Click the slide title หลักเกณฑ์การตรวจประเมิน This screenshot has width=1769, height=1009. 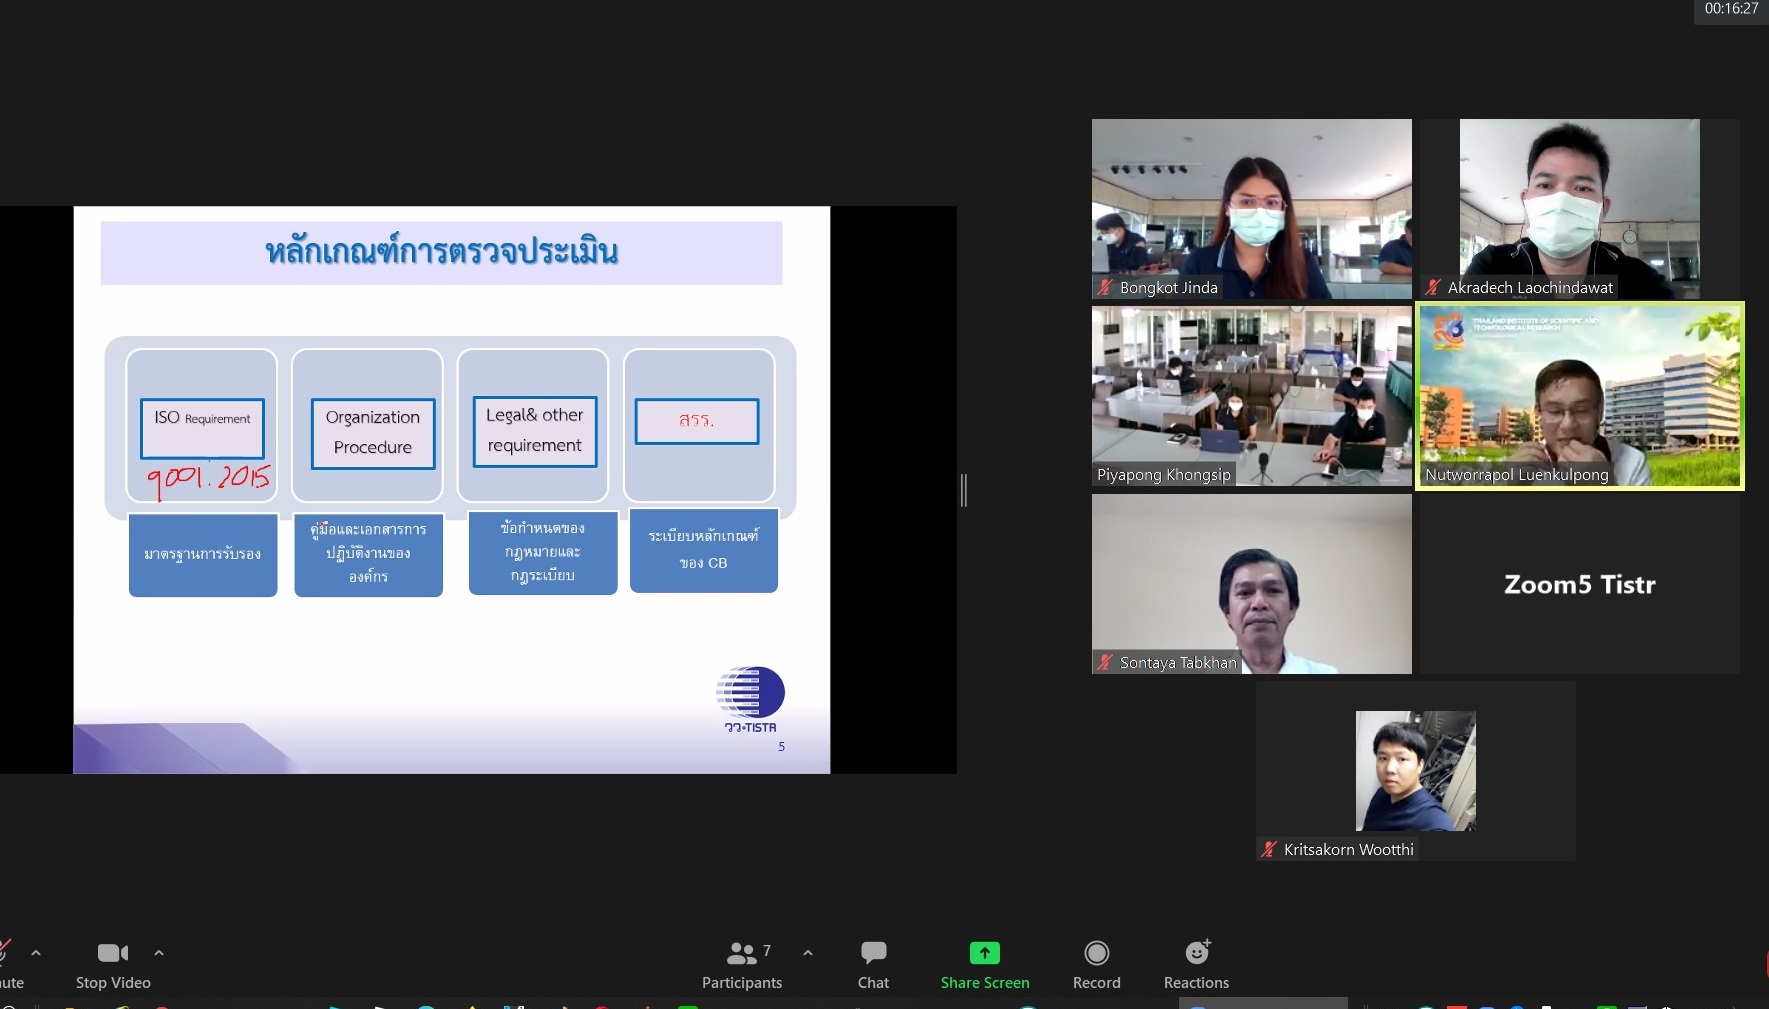pyautogui.click(x=442, y=252)
